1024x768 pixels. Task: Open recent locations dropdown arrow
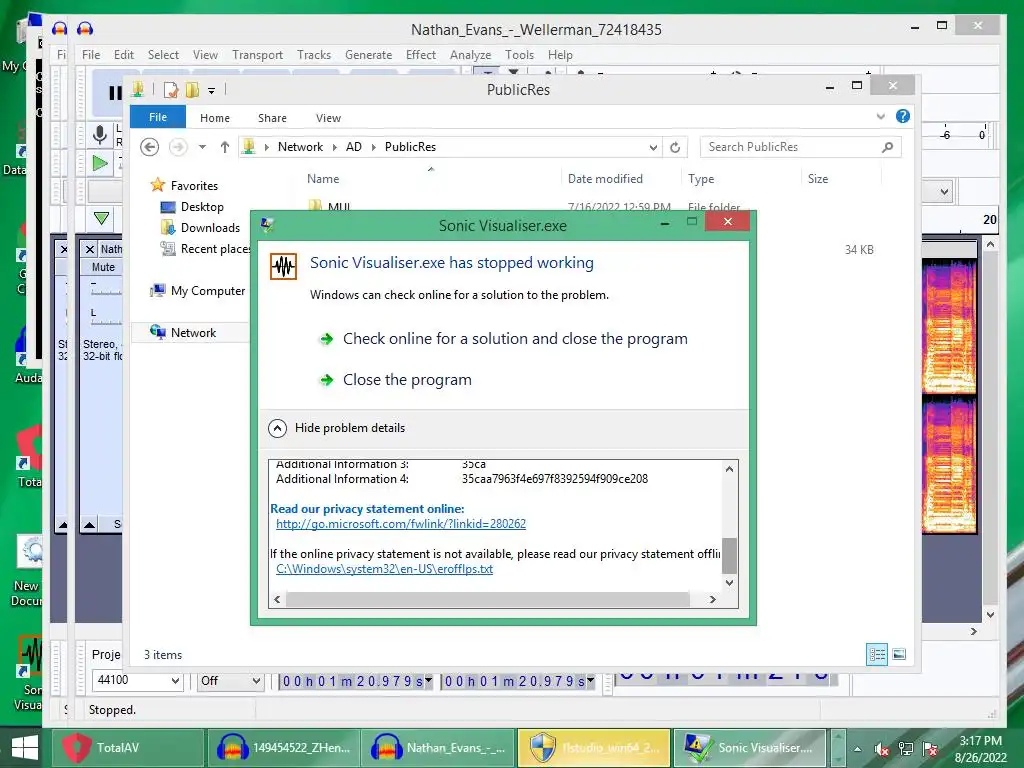point(202,147)
